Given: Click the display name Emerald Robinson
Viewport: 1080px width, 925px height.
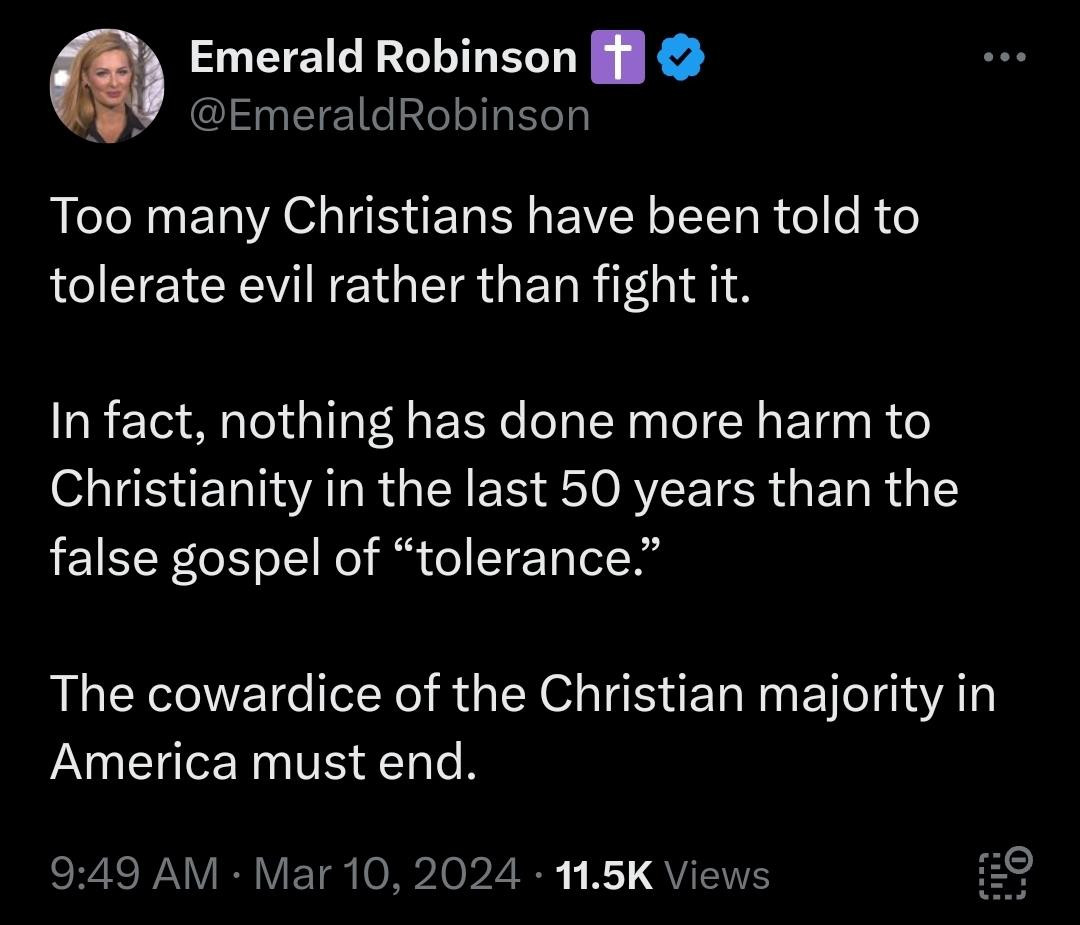Looking at the screenshot, I should tap(383, 58).
